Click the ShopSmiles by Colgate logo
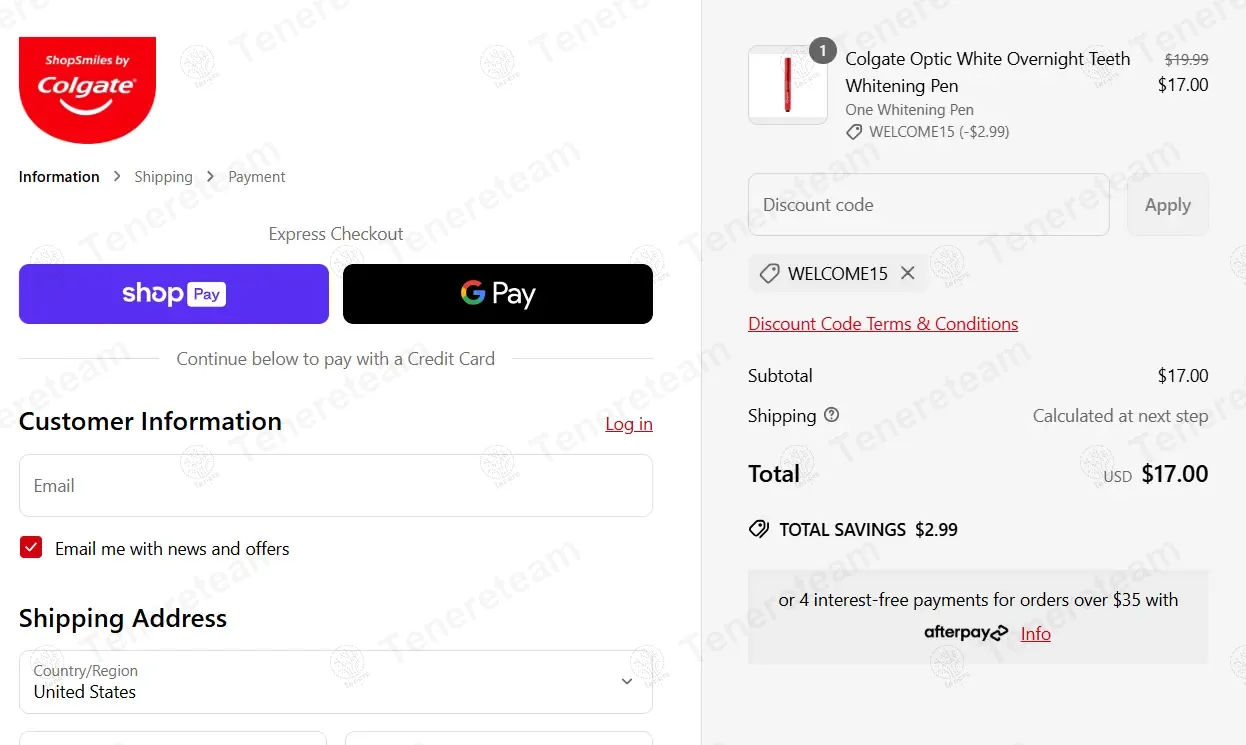Image resolution: width=1246 pixels, height=745 pixels. (87, 89)
